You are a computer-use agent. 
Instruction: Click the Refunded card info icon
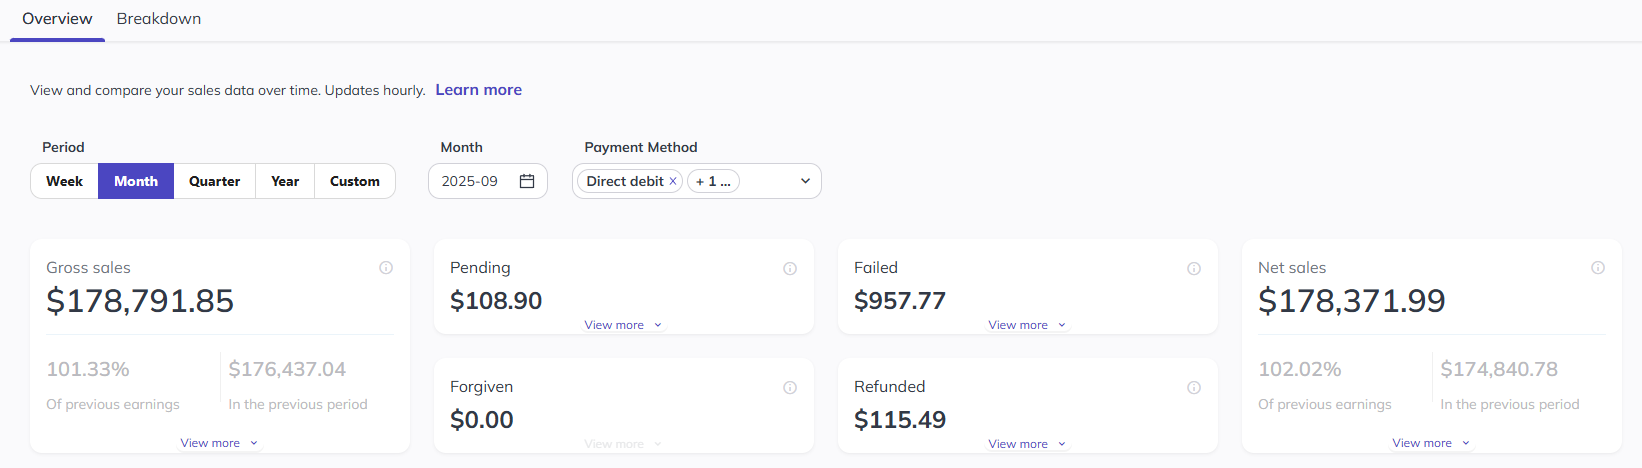(x=1194, y=387)
